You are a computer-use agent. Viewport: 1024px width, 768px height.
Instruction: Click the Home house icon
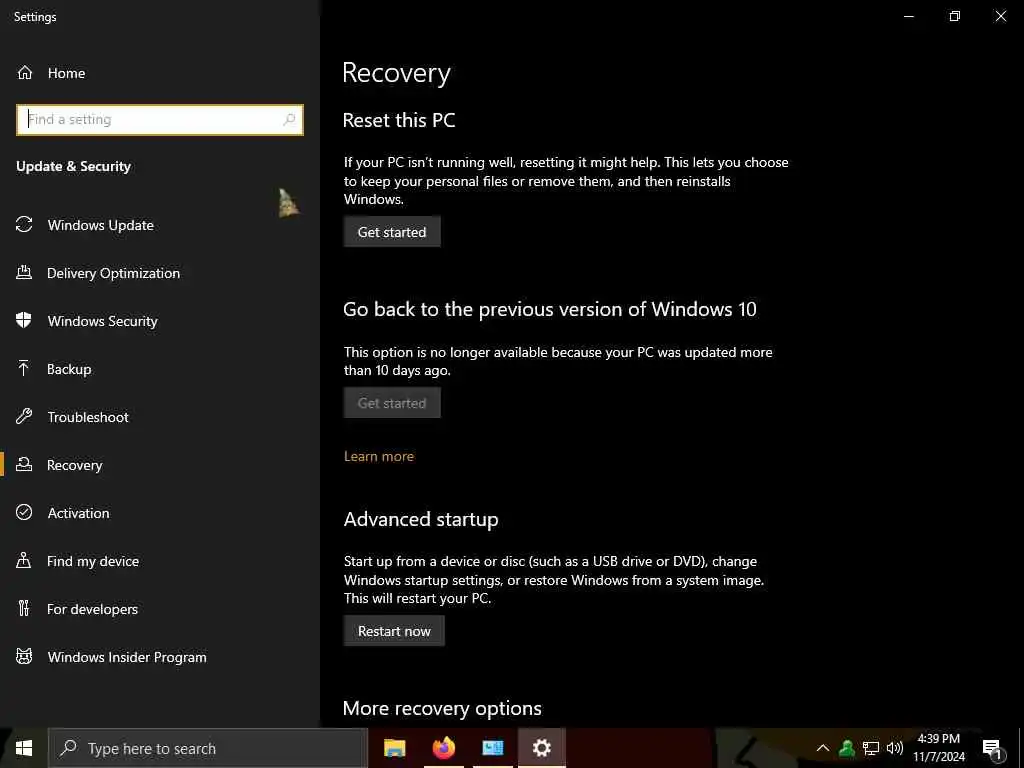click(x=25, y=72)
